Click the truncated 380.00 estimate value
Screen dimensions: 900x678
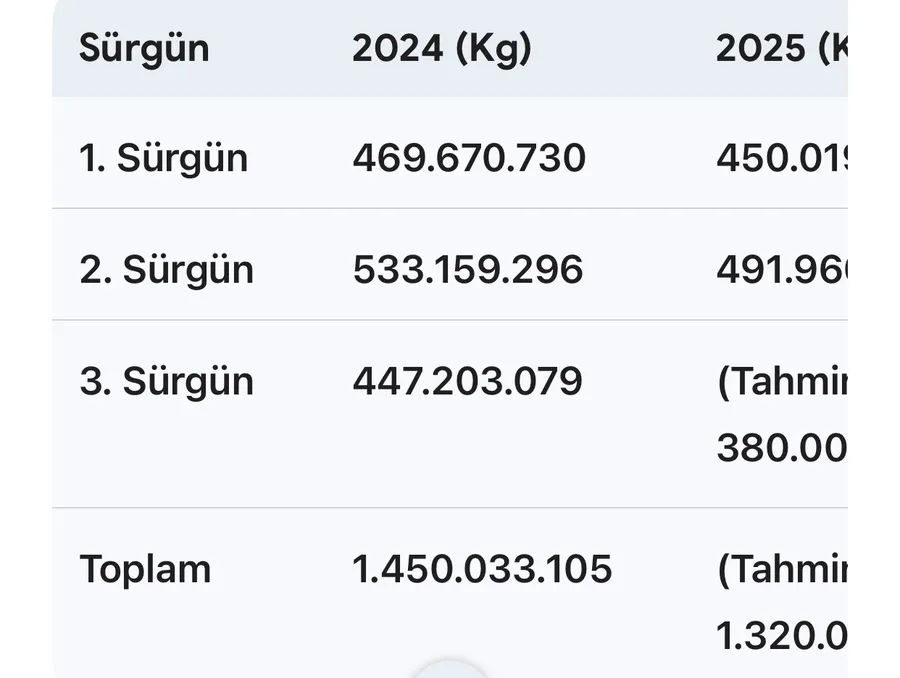tap(781, 448)
